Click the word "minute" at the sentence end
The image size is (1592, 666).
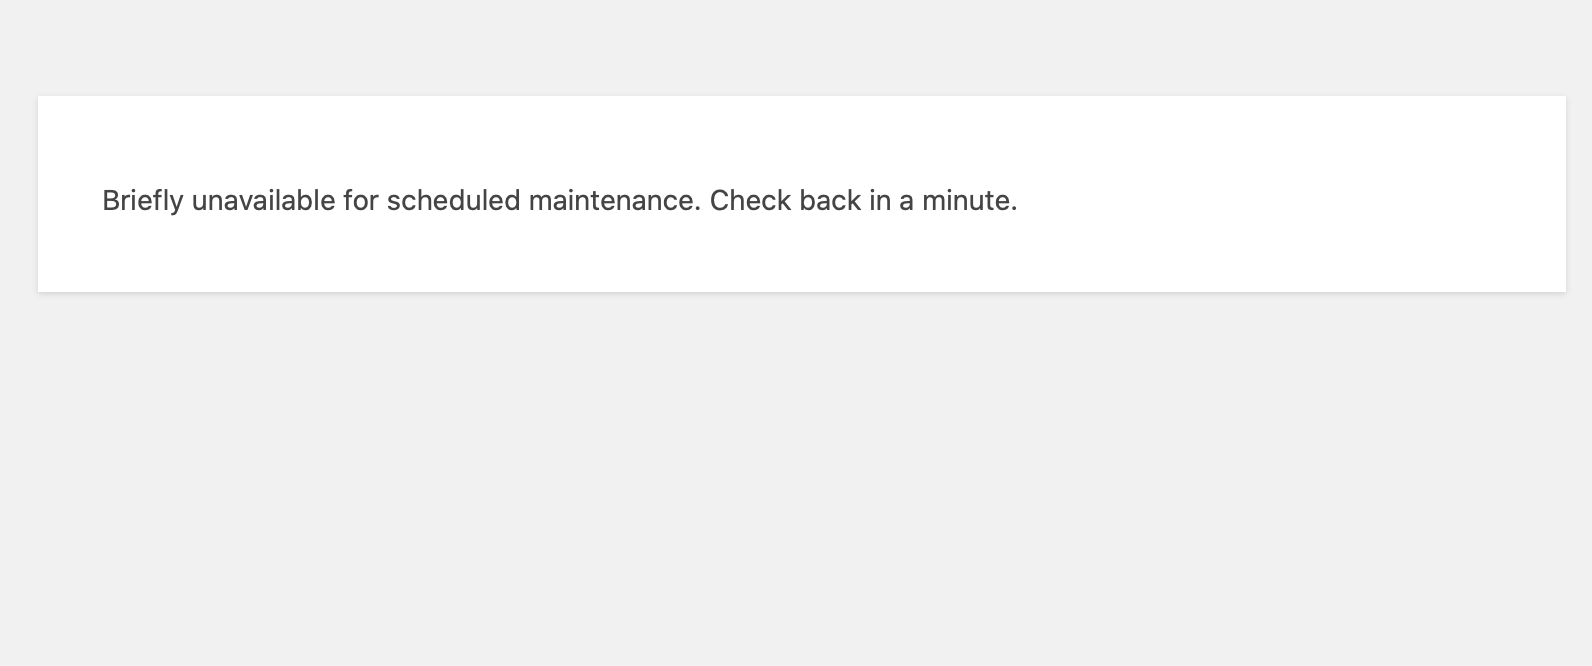point(965,201)
